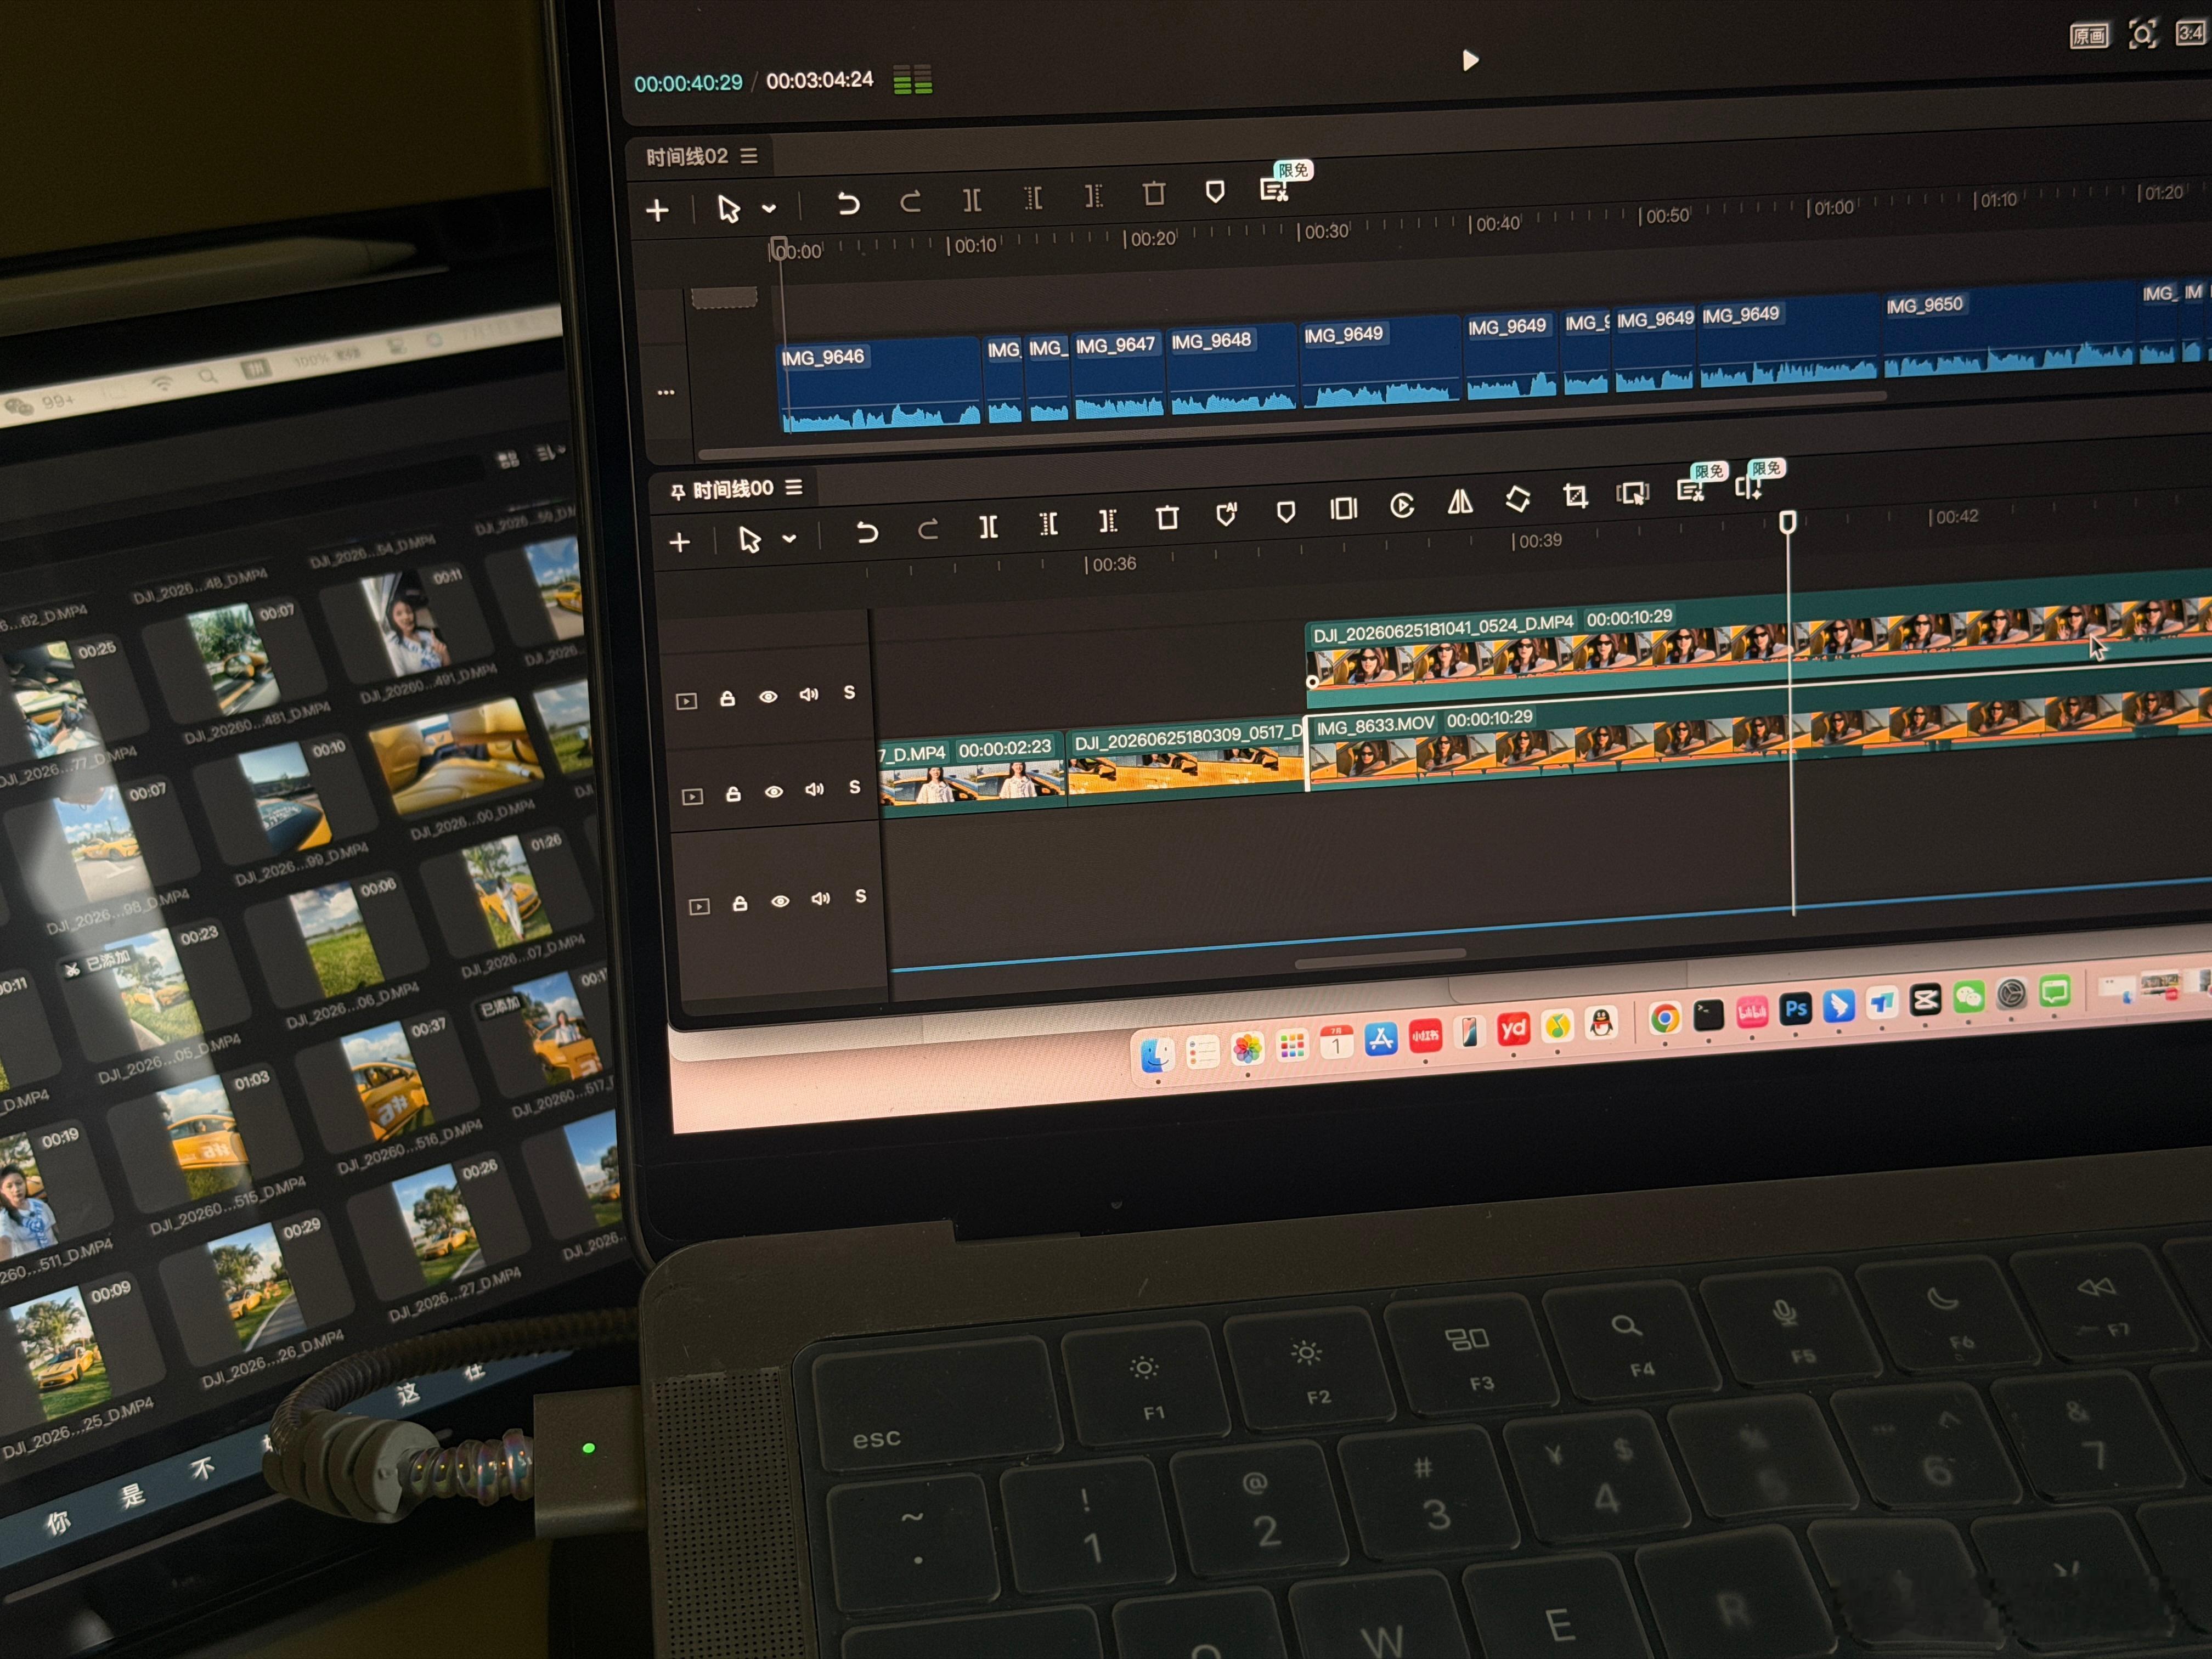The image size is (2212, 1659).
Task: Select the DJI_20260625181041_0524_D.MP4 video clip
Action: click(x=1758, y=640)
